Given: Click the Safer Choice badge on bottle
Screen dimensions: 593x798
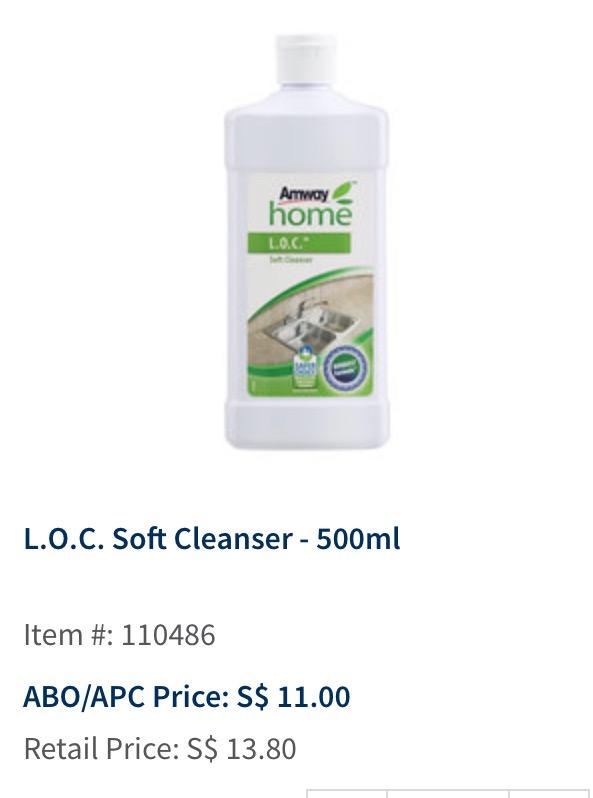Looking at the screenshot, I should 306,369.
